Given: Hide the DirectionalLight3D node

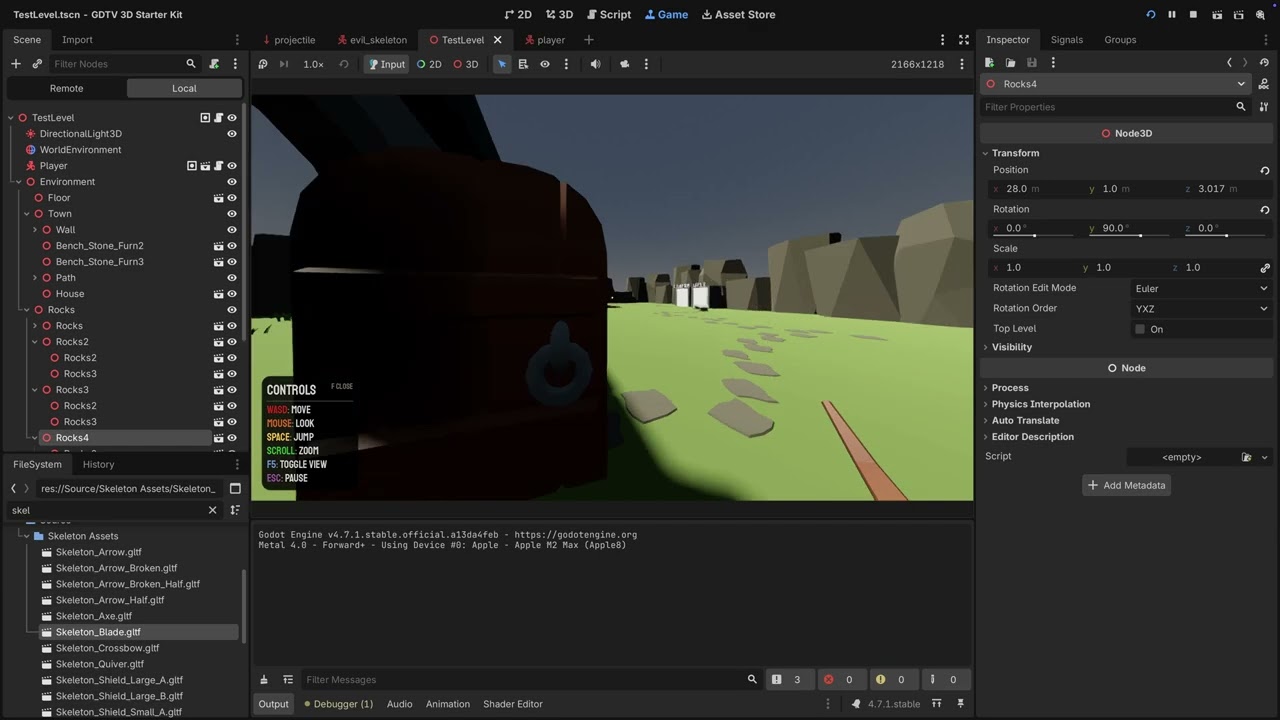Looking at the screenshot, I should 232,134.
